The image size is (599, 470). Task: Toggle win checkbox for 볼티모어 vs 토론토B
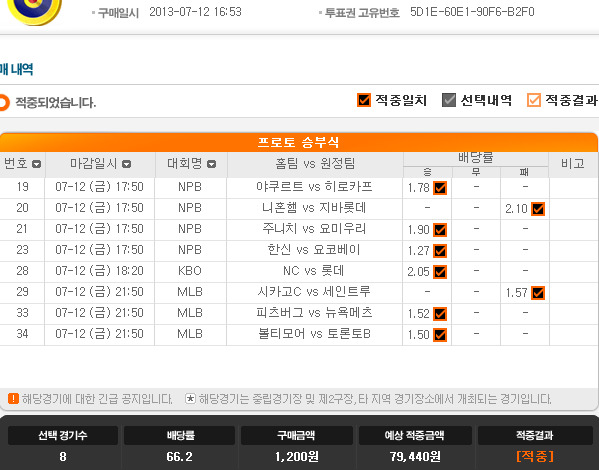tap(440, 335)
